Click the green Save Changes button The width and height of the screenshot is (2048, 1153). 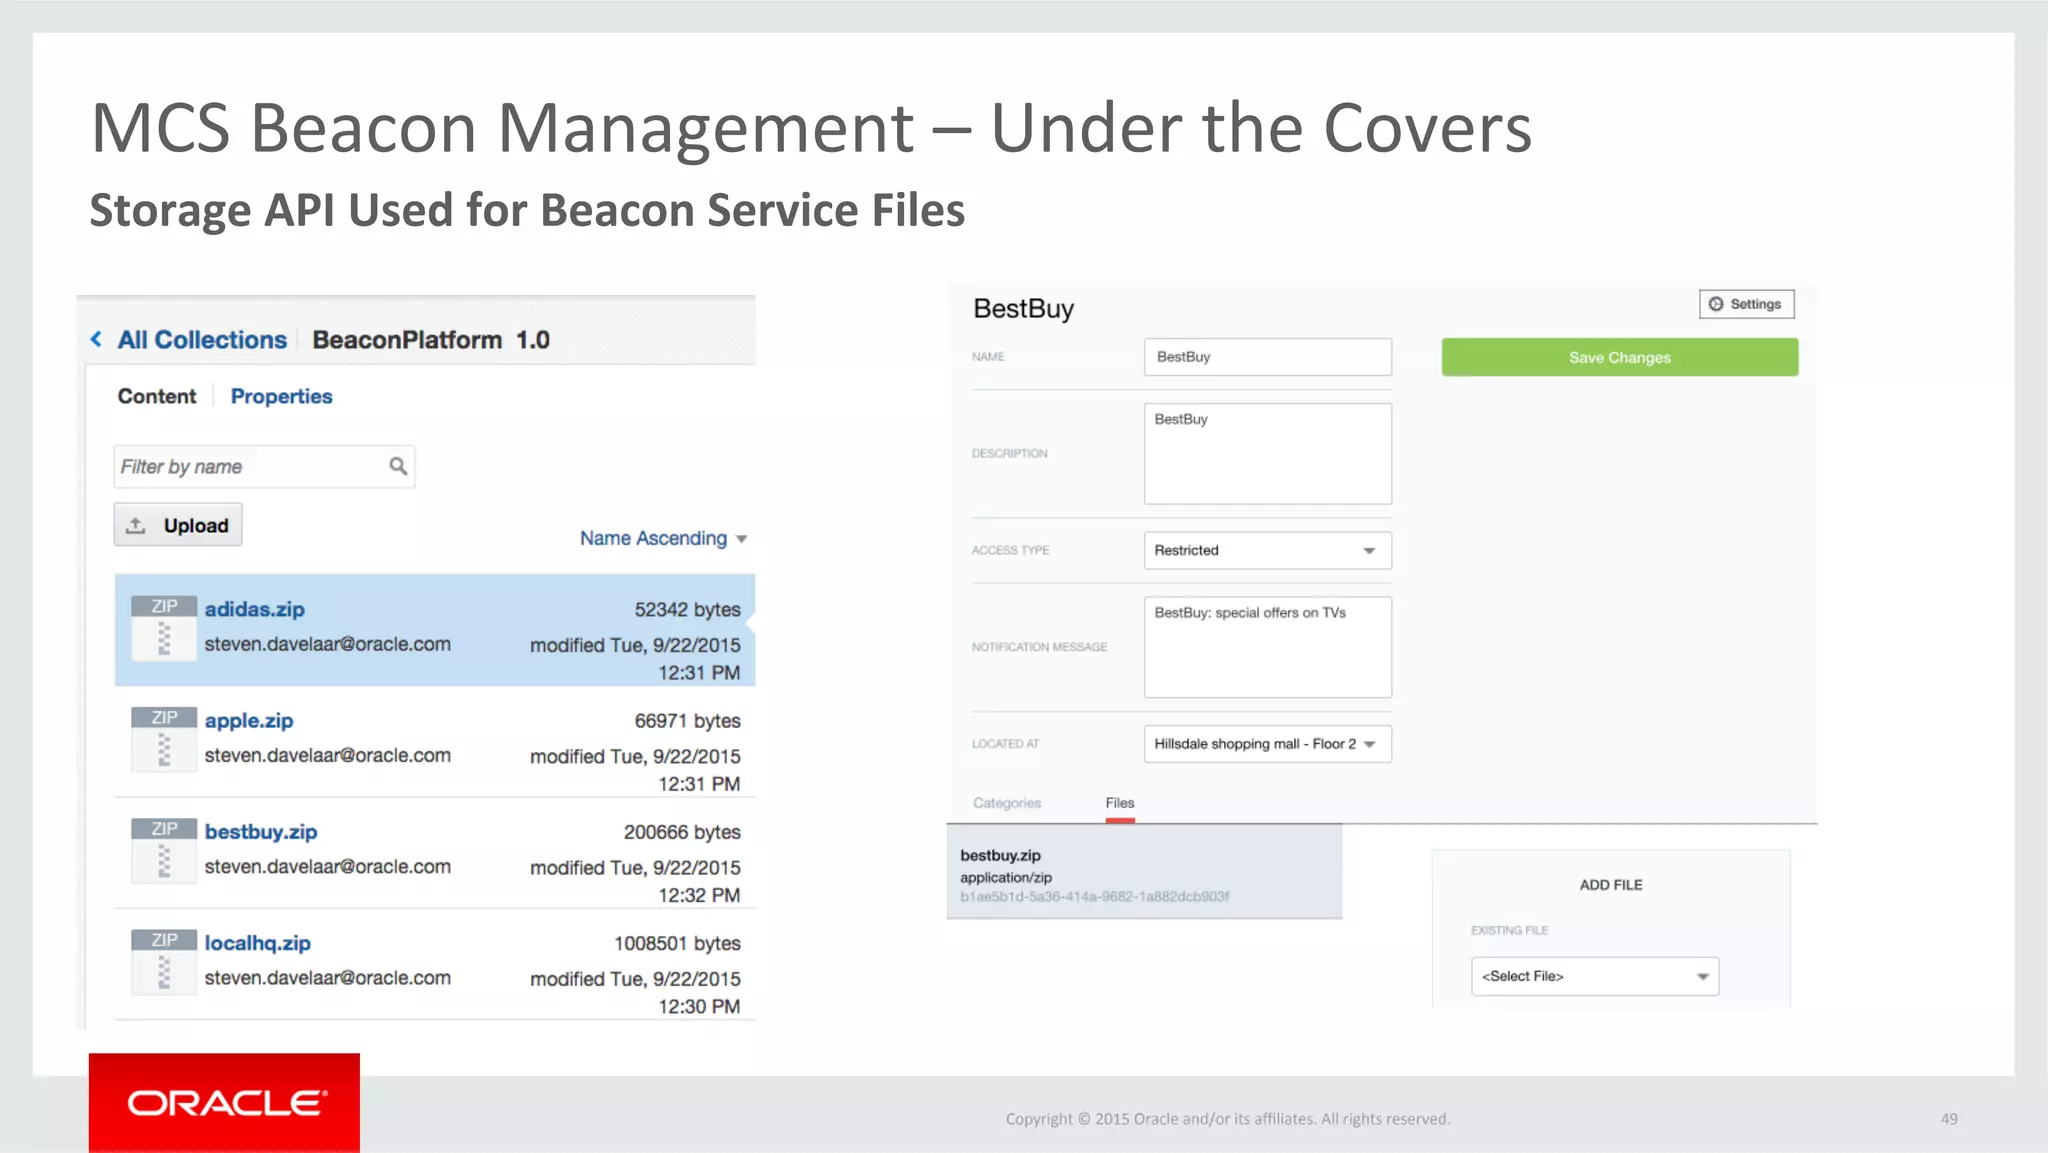[x=1620, y=357]
